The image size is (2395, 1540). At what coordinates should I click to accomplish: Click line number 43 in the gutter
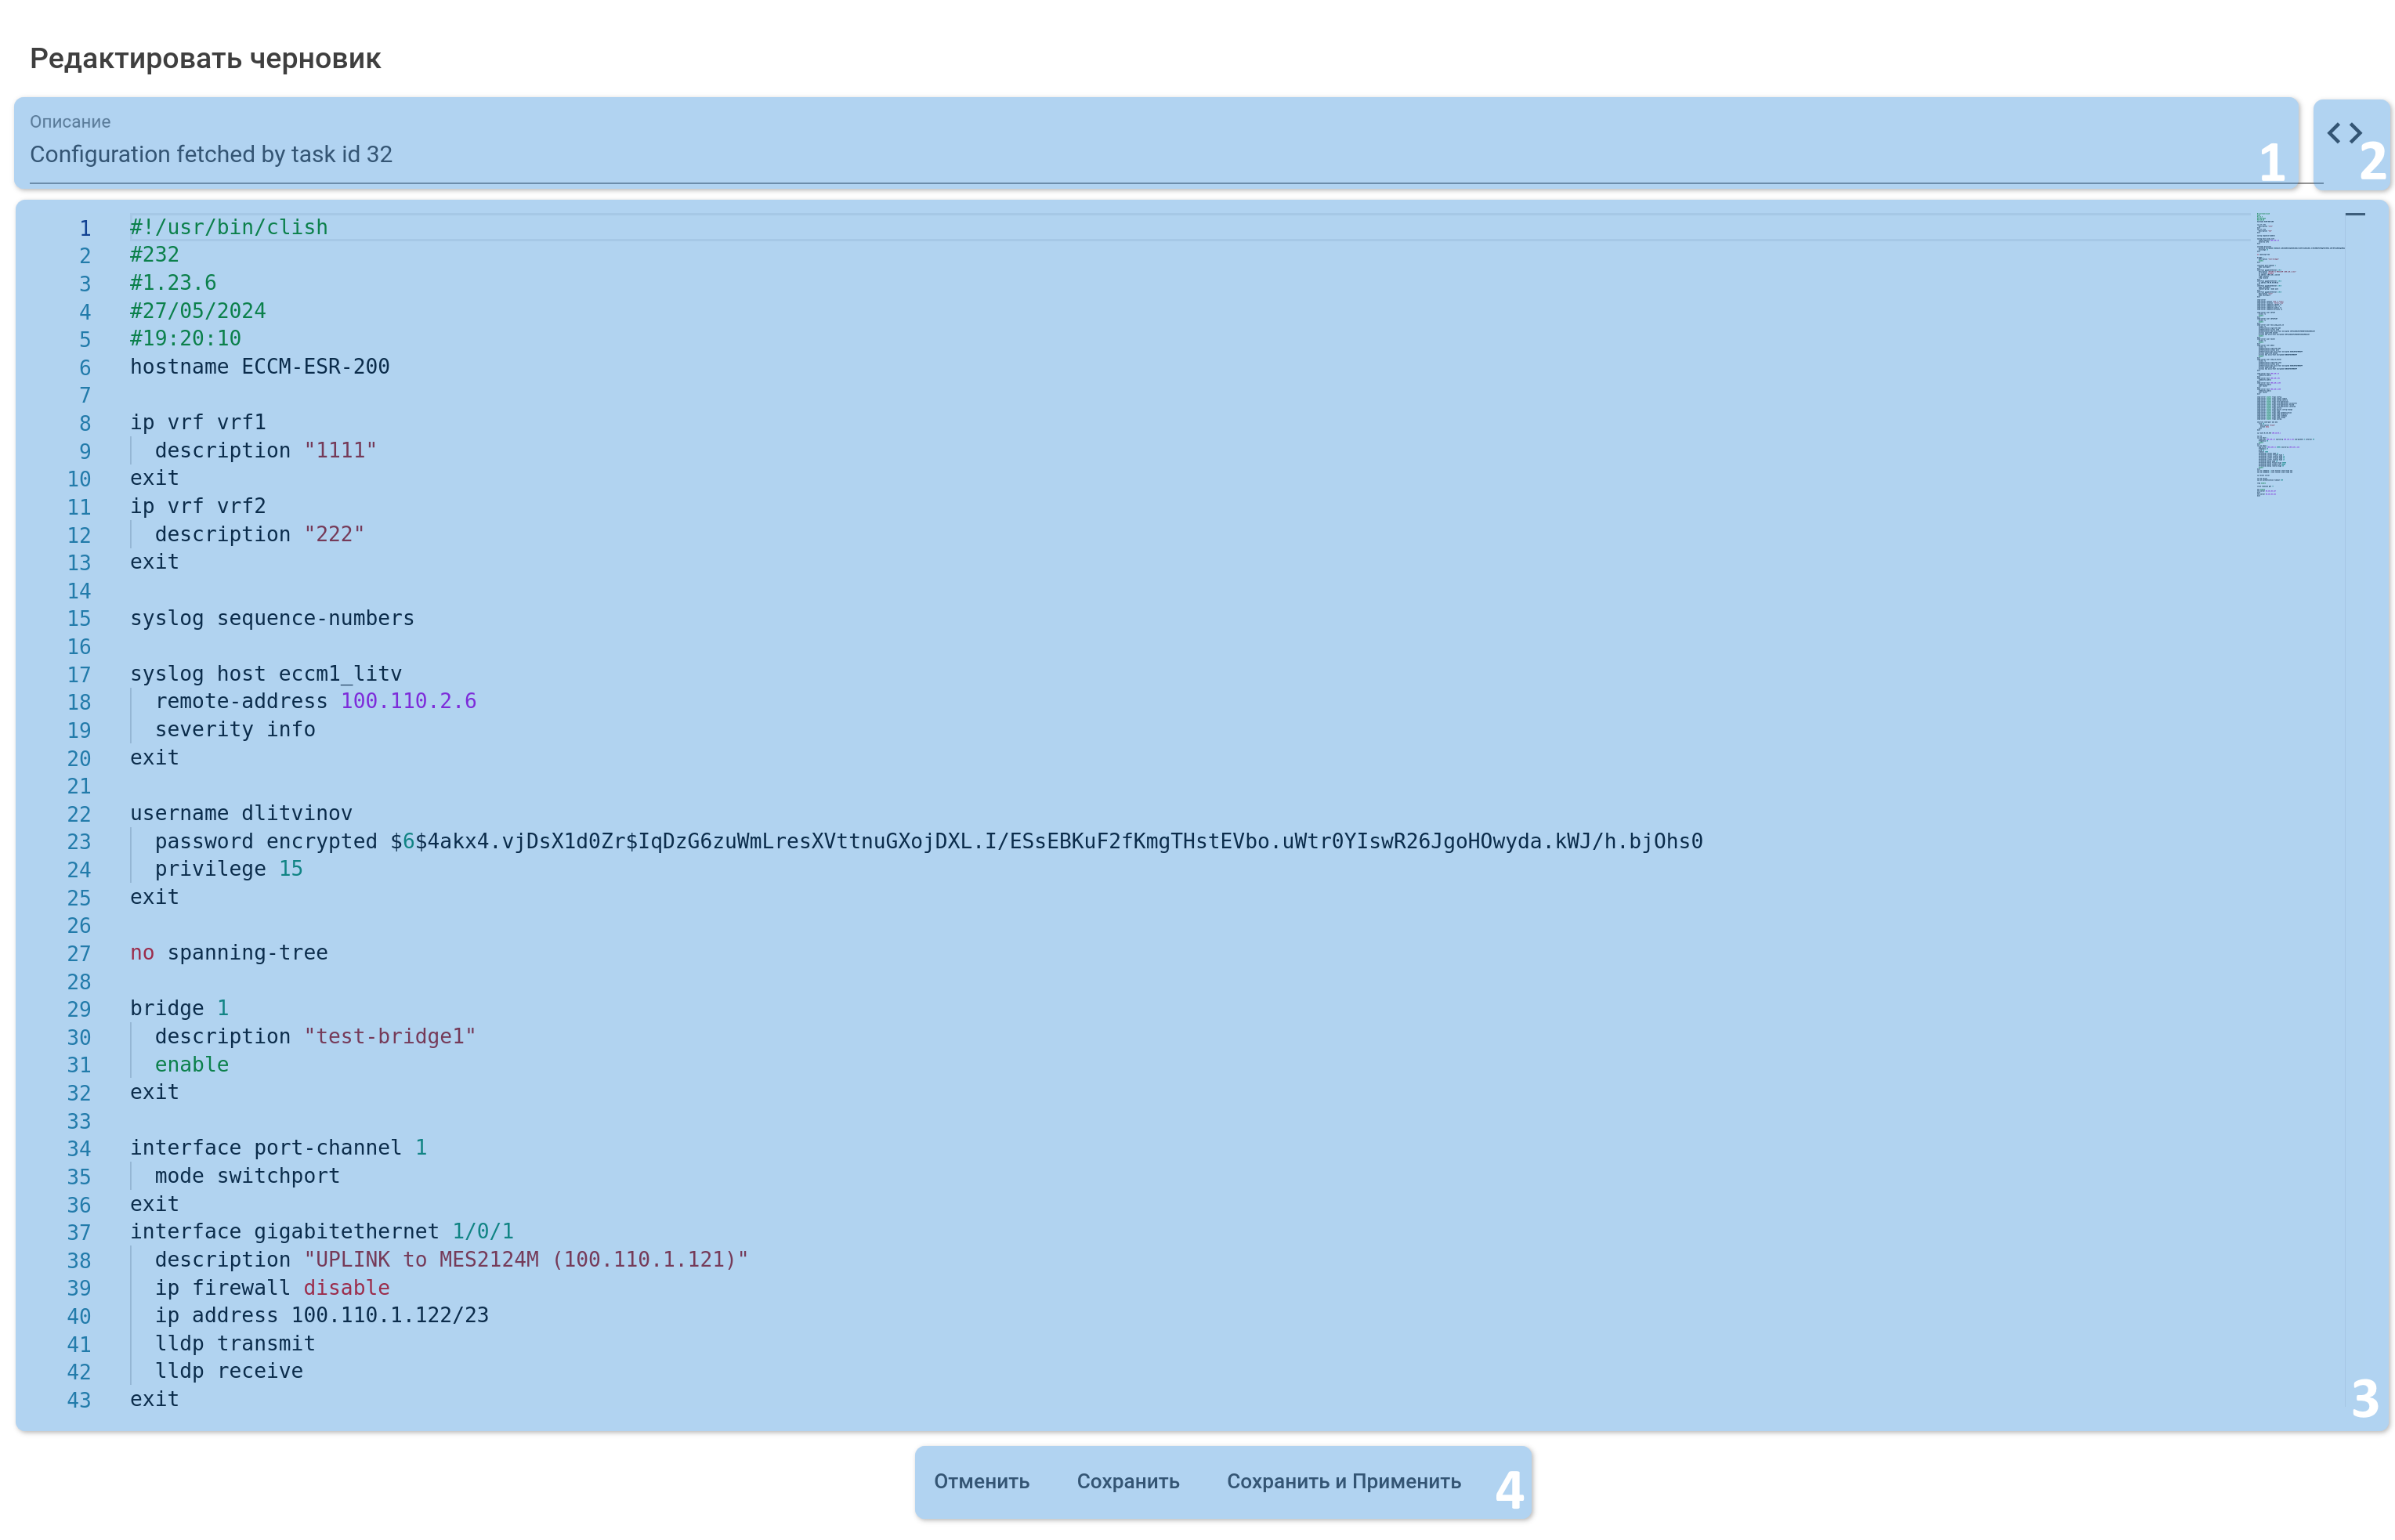79,1400
